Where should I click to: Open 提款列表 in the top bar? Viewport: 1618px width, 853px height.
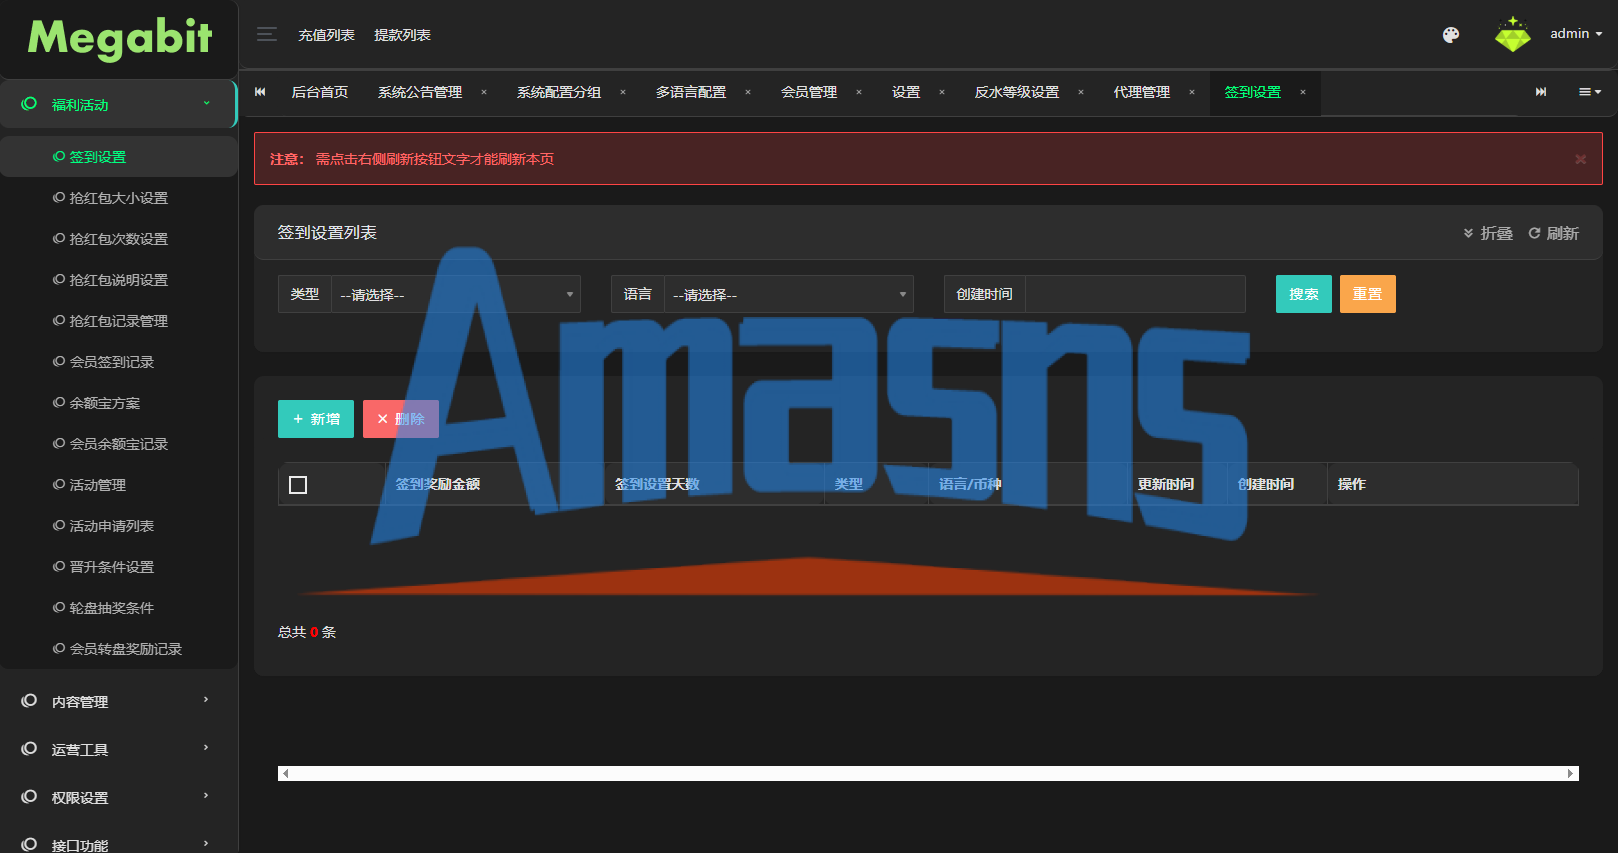tap(402, 35)
